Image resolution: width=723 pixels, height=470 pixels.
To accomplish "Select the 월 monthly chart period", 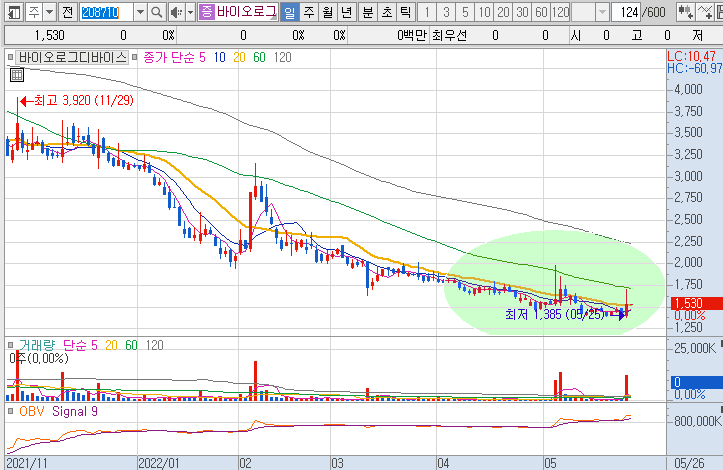I will point(327,12).
